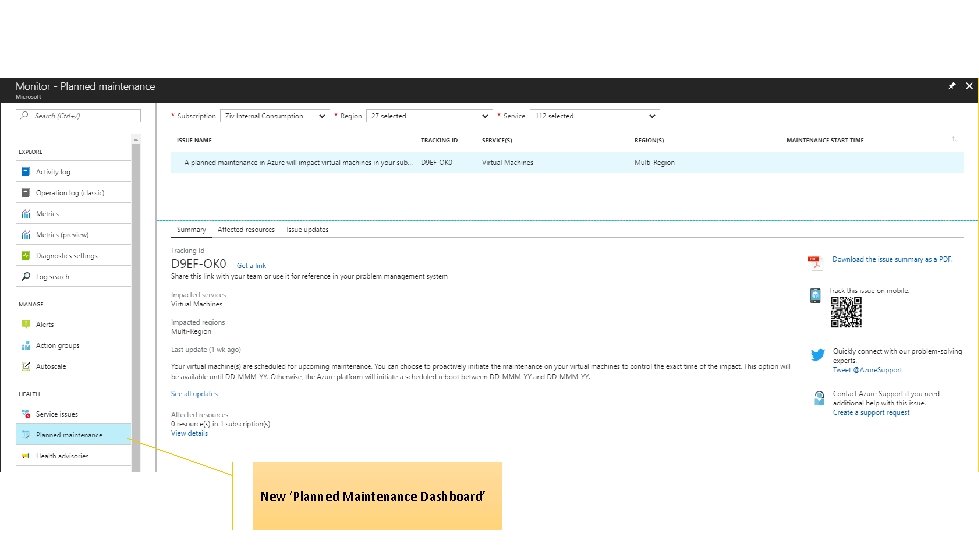Click the Multi-Region cell in table
Viewport: 979px width, 551px height.
[654, 162]
